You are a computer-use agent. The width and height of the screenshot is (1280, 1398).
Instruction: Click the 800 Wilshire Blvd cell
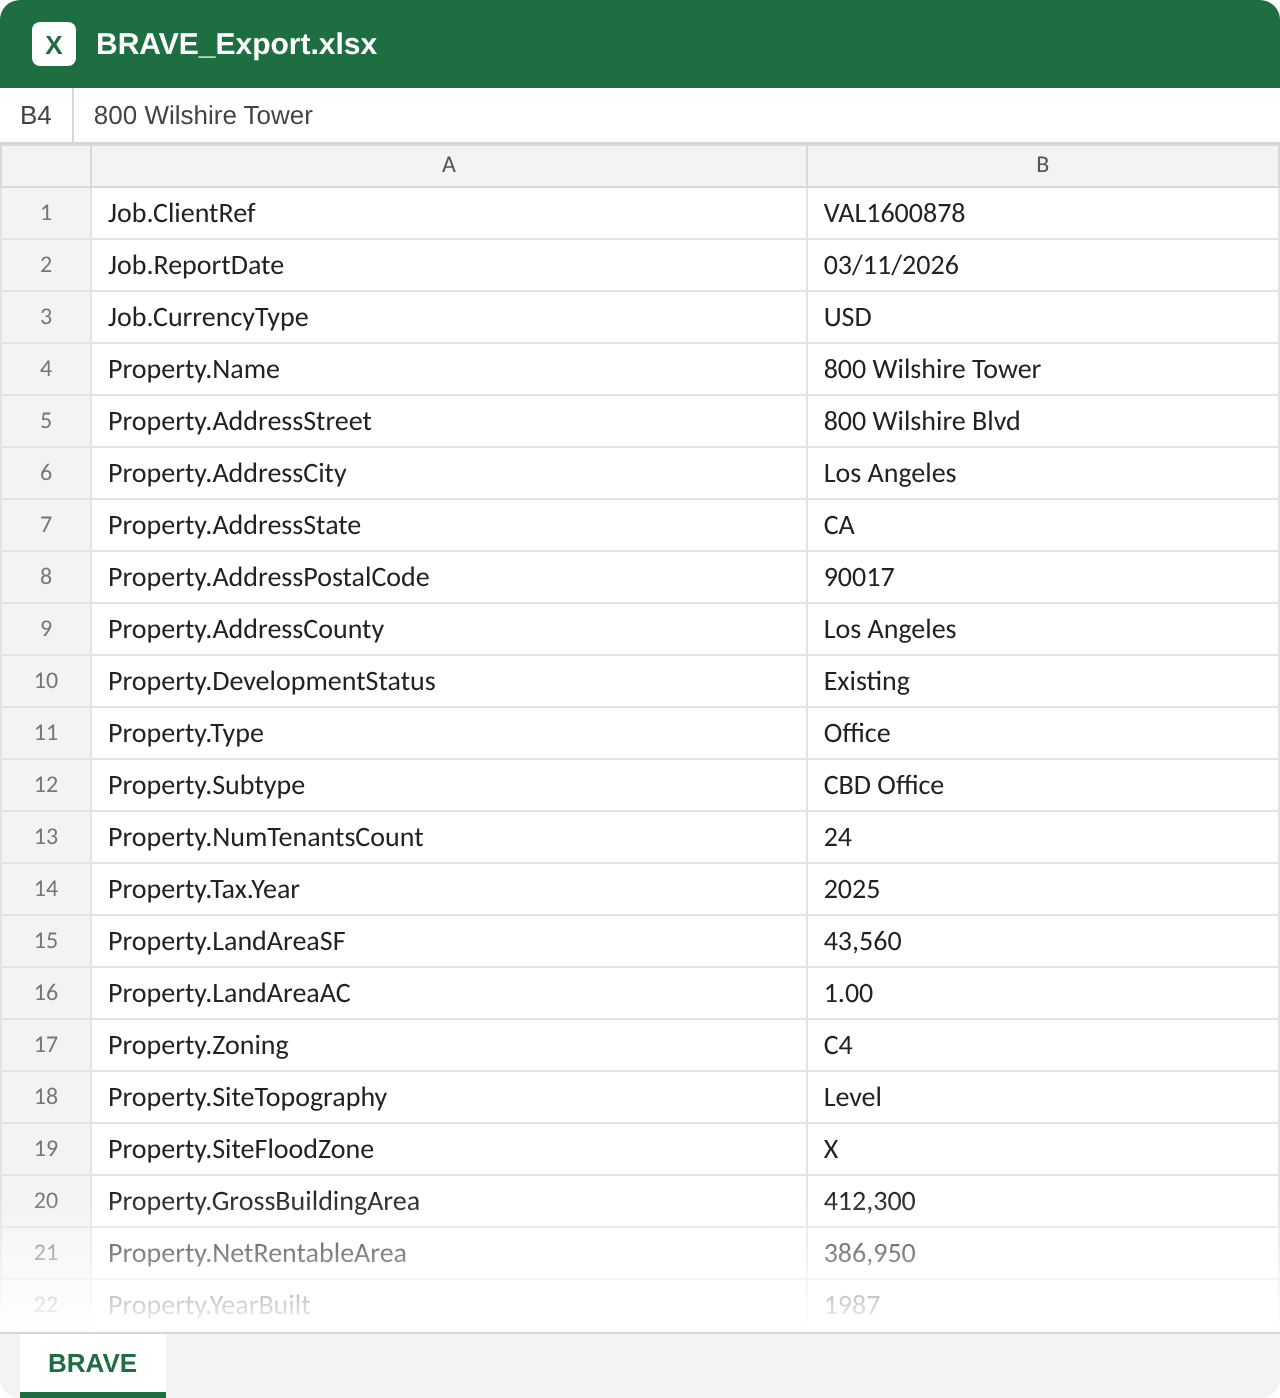[x=1043, y=421]
